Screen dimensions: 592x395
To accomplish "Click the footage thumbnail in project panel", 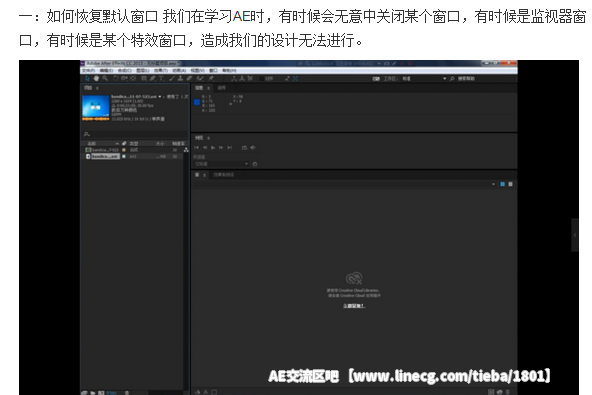I will [96, 108].
